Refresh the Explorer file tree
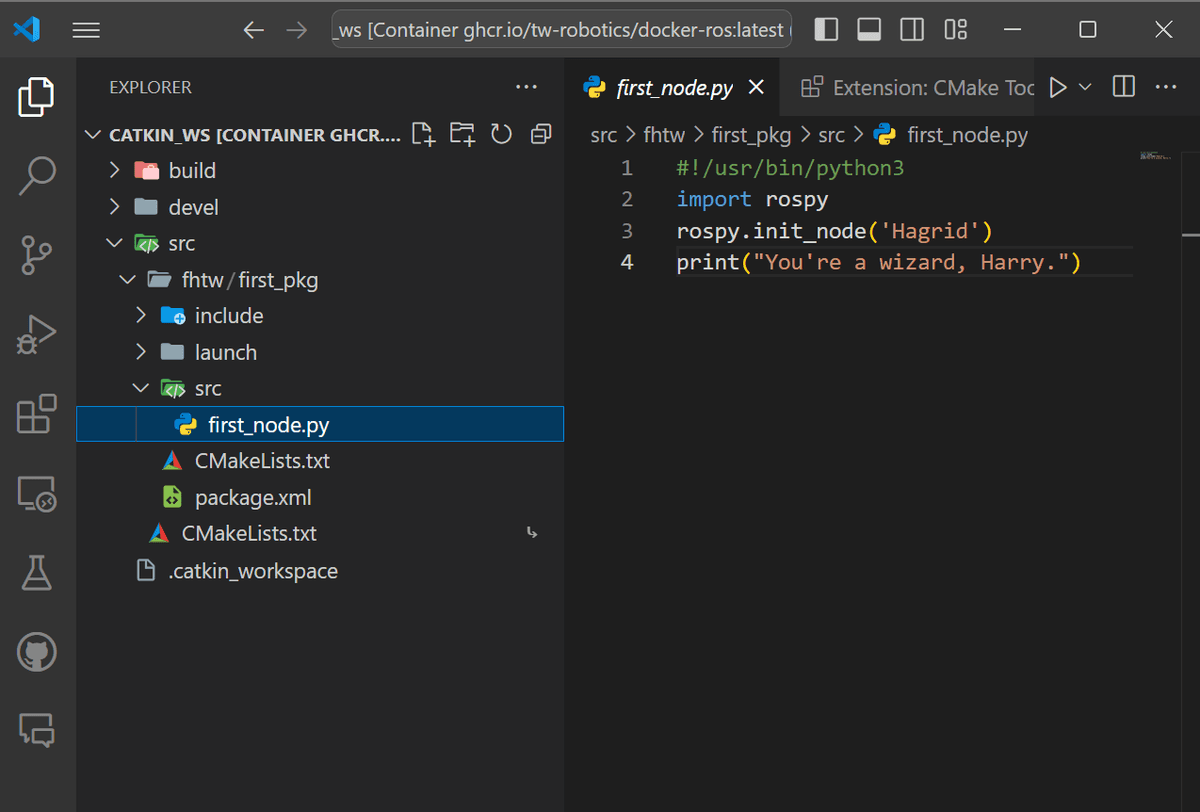This screenshot has width=1200, height=812. point(502,134)
